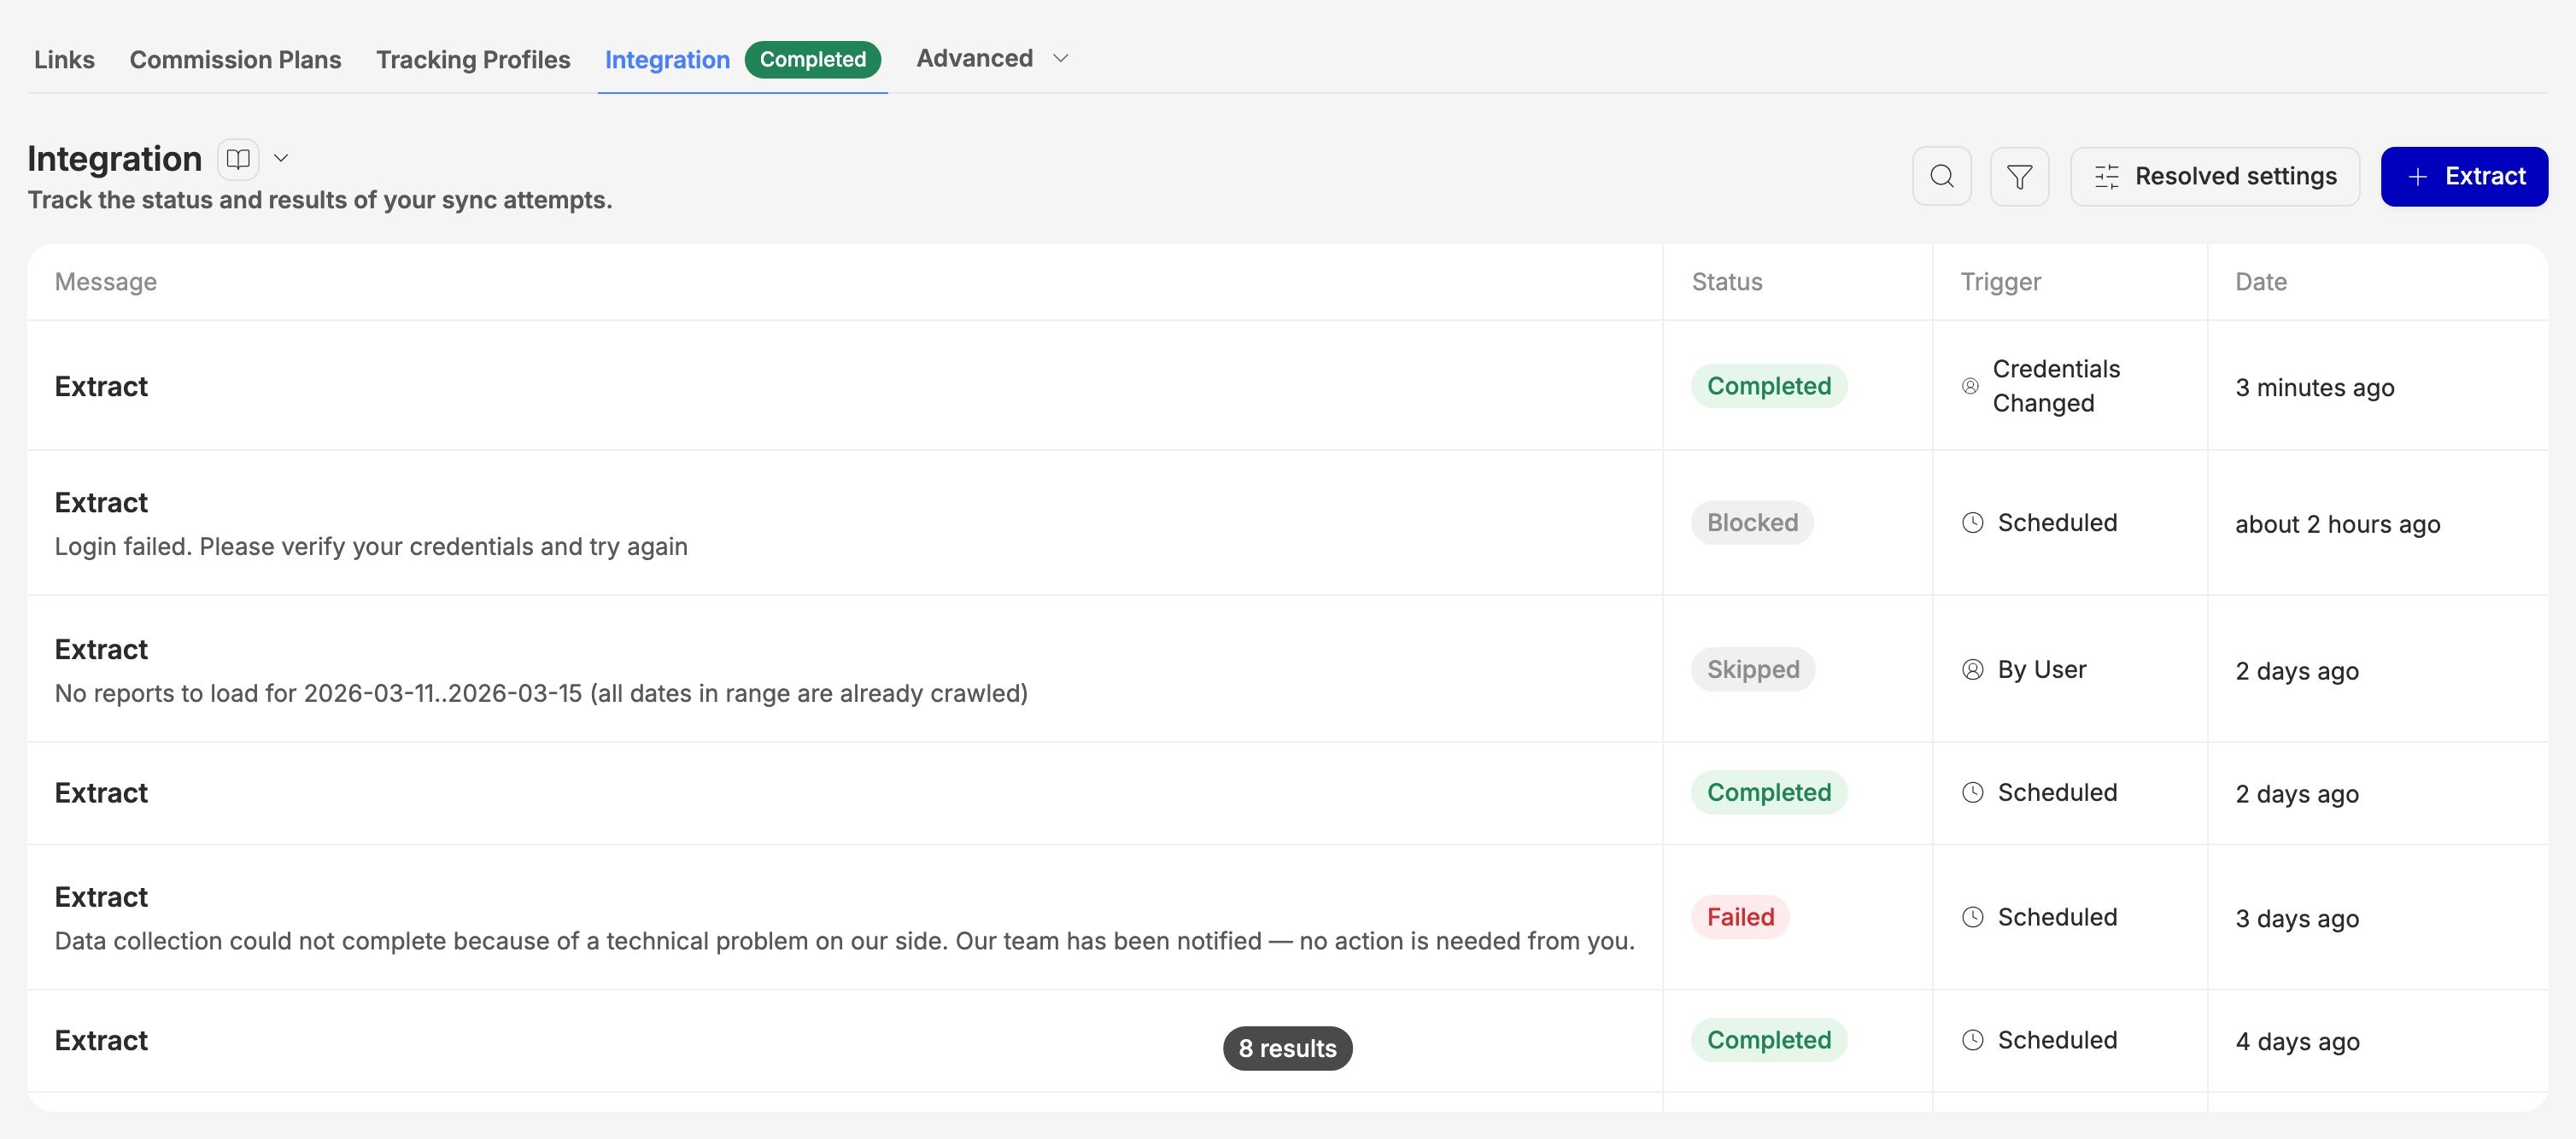
Task: Click the Credentials Changed user icon
Action: [x=1970, y=386]
